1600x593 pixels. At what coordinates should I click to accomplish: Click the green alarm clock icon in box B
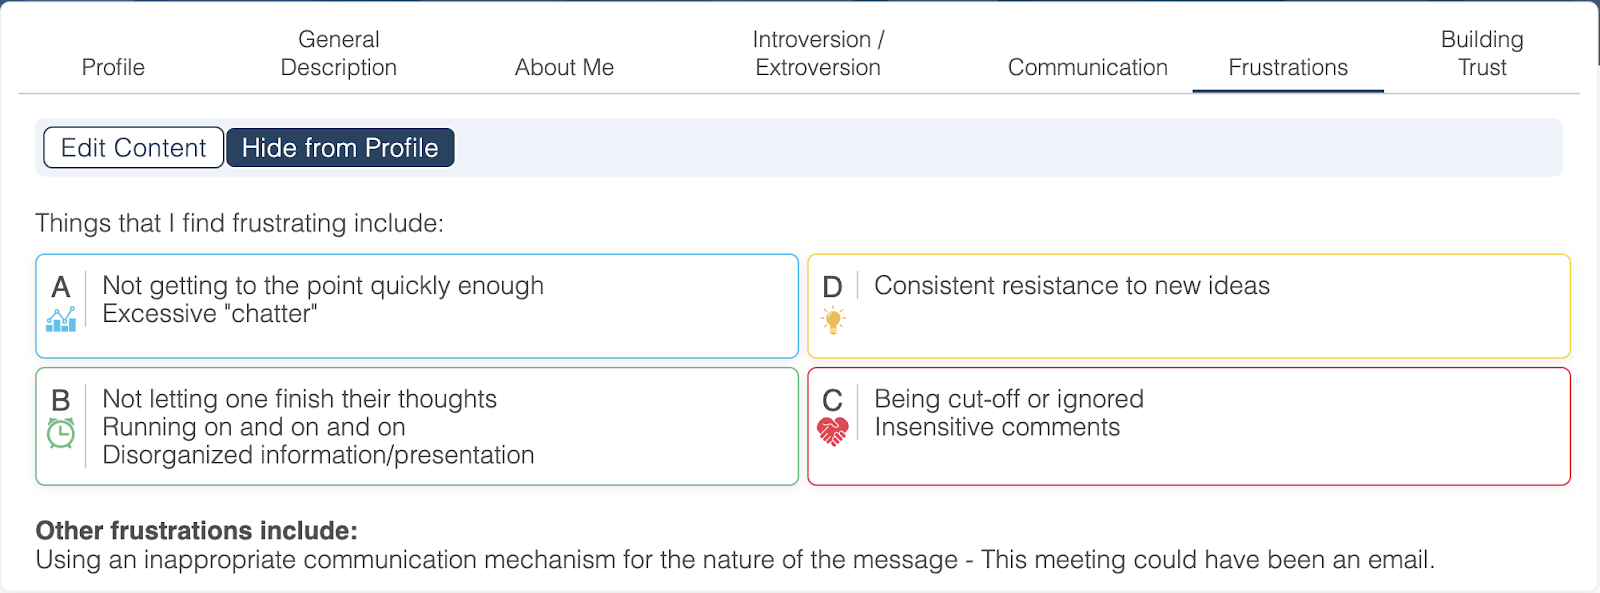pyautogui.click(x=61, y=433)
